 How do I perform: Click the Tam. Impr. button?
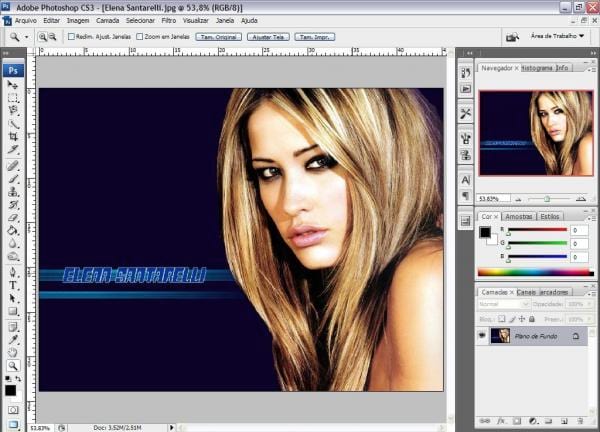pyautogui.click(x=315, y=37)
